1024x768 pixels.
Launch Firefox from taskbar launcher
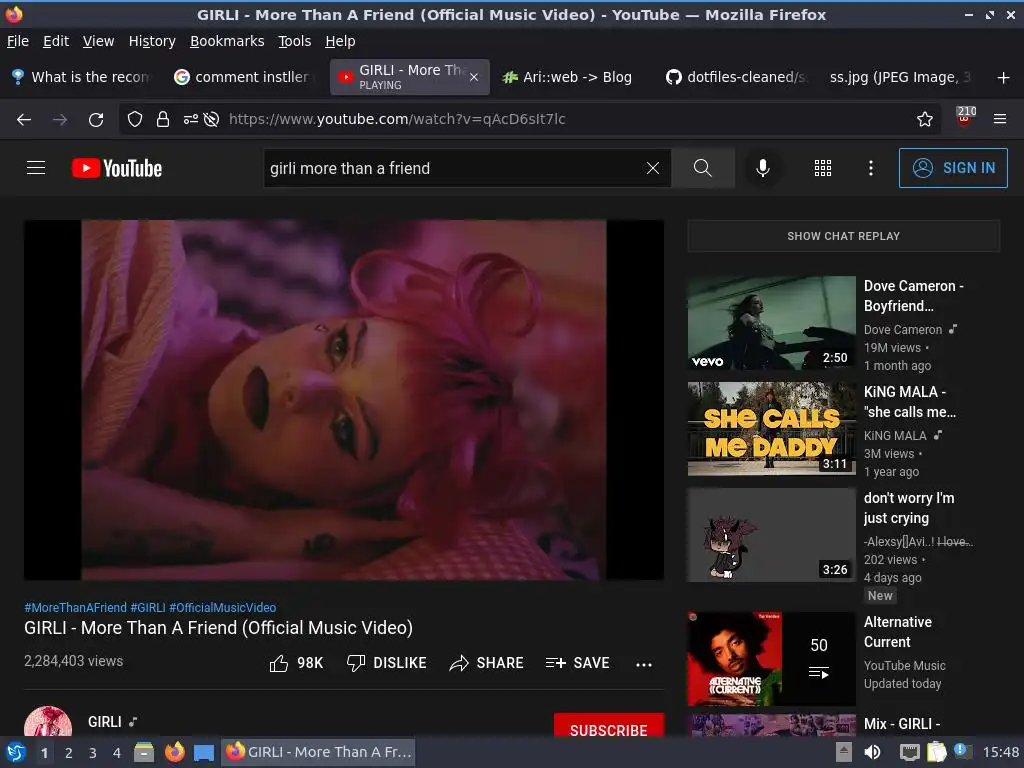tap(174, 752)
